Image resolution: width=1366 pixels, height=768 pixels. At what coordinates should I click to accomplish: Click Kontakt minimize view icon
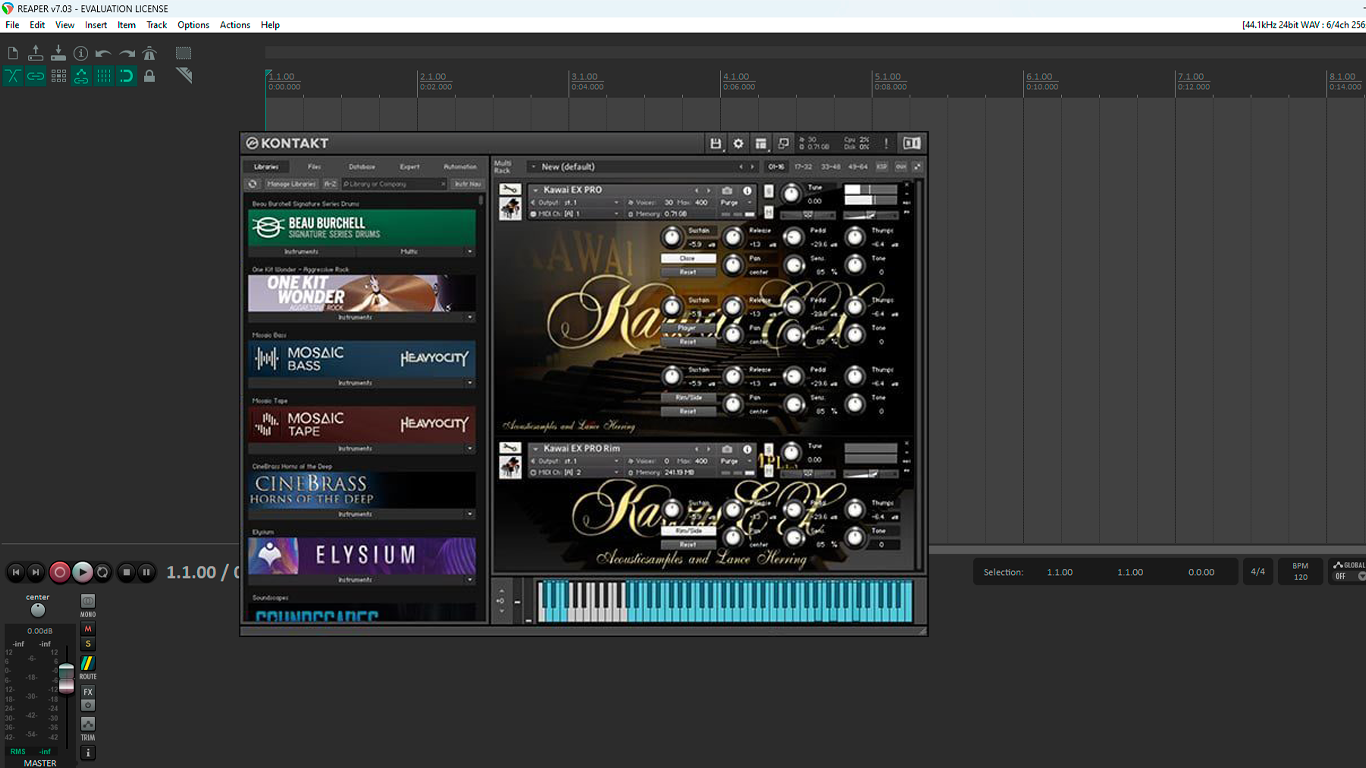(x=784, y=144)
